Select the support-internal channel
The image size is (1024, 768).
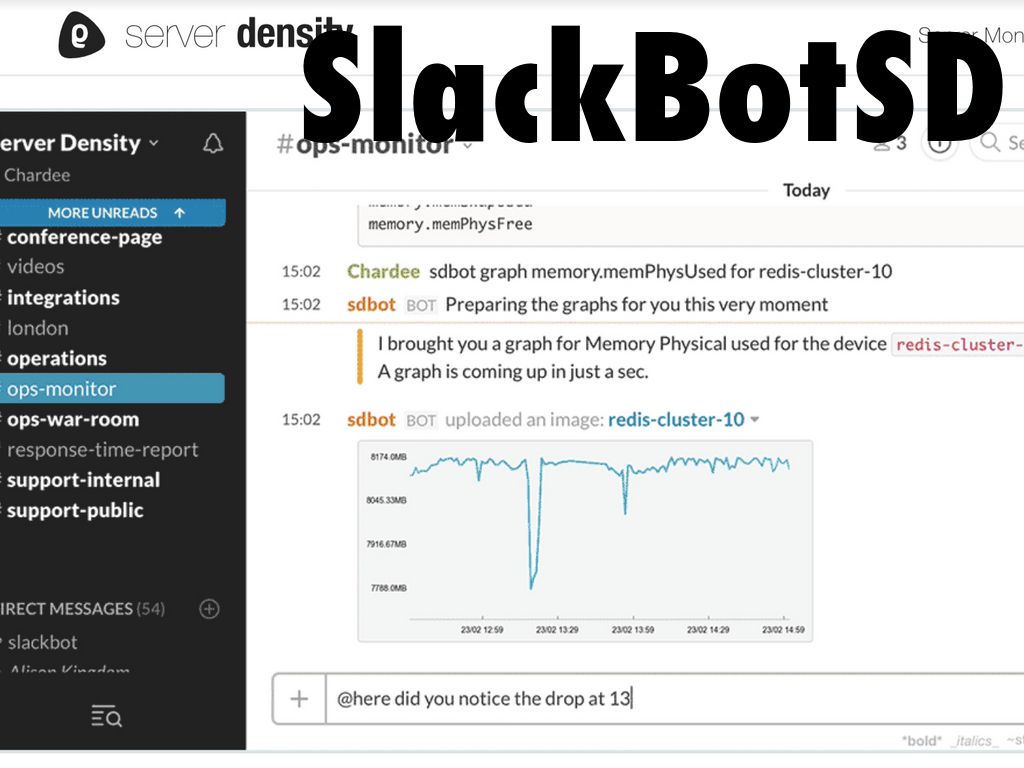pyautogui.click(x=83, y=480)
